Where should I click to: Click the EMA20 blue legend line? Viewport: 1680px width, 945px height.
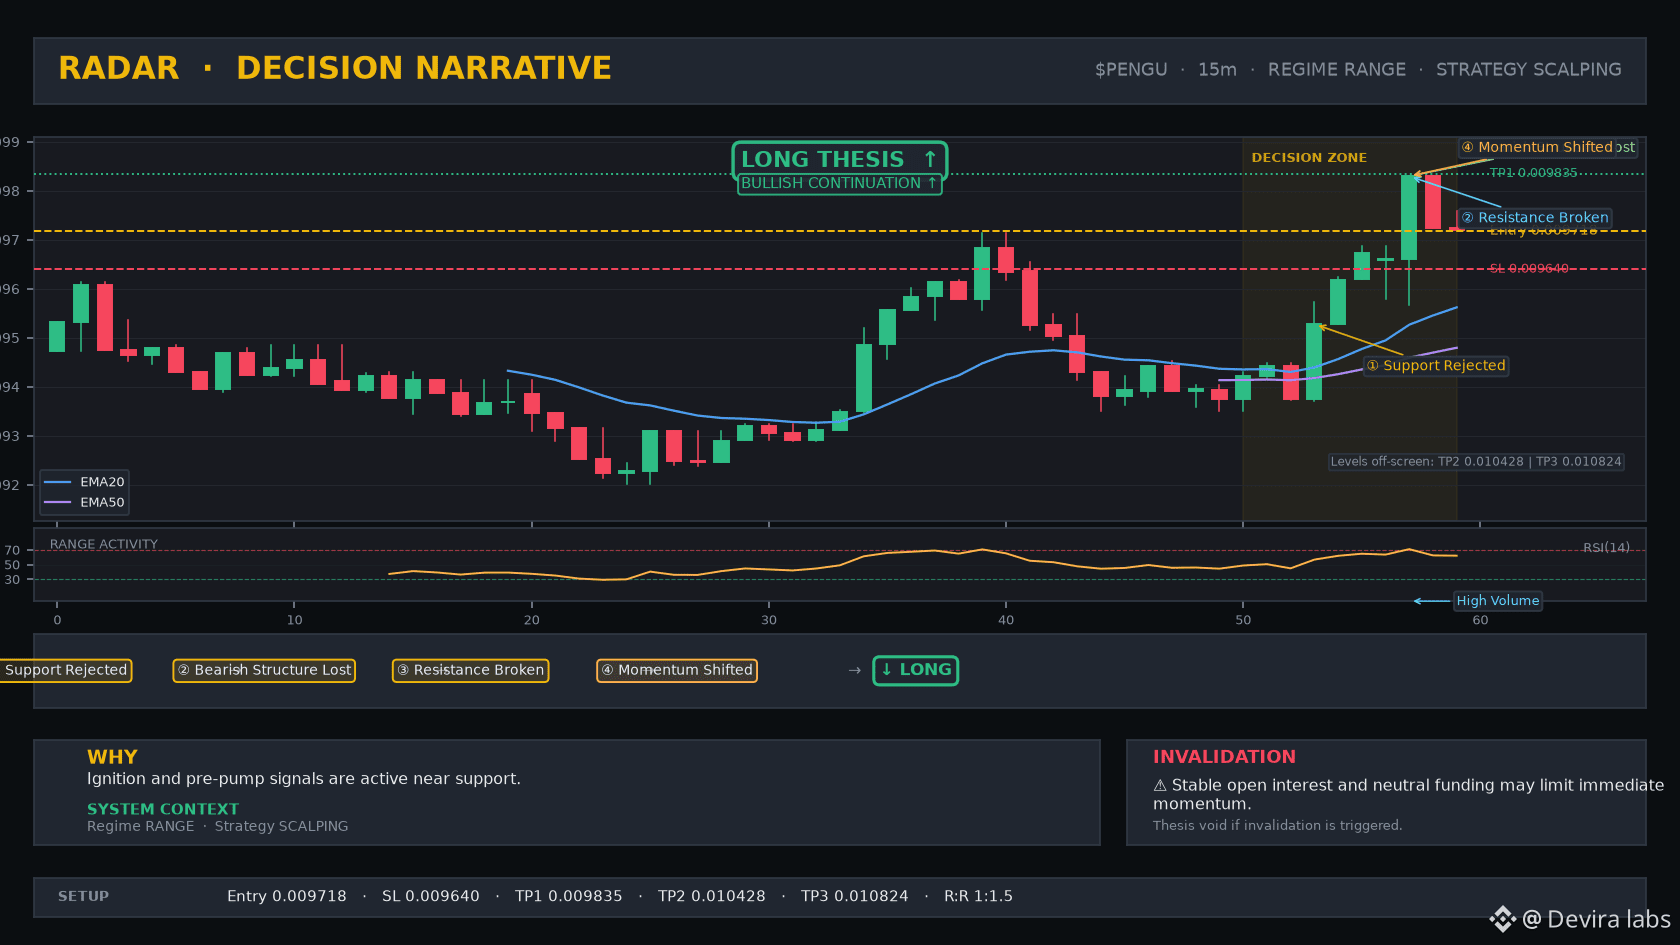point(58,482)
